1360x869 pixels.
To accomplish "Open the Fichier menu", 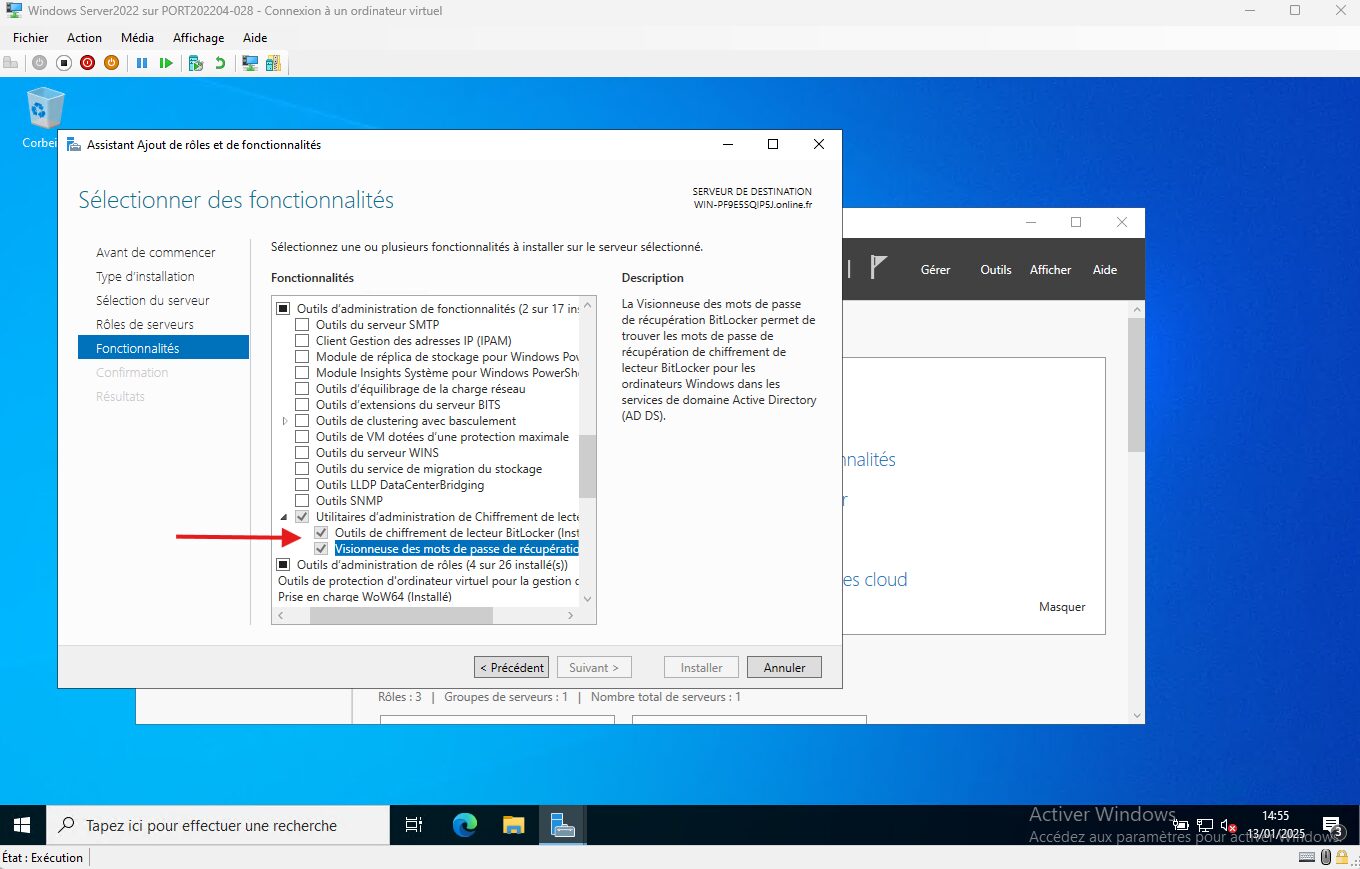I will pos(30,38).
